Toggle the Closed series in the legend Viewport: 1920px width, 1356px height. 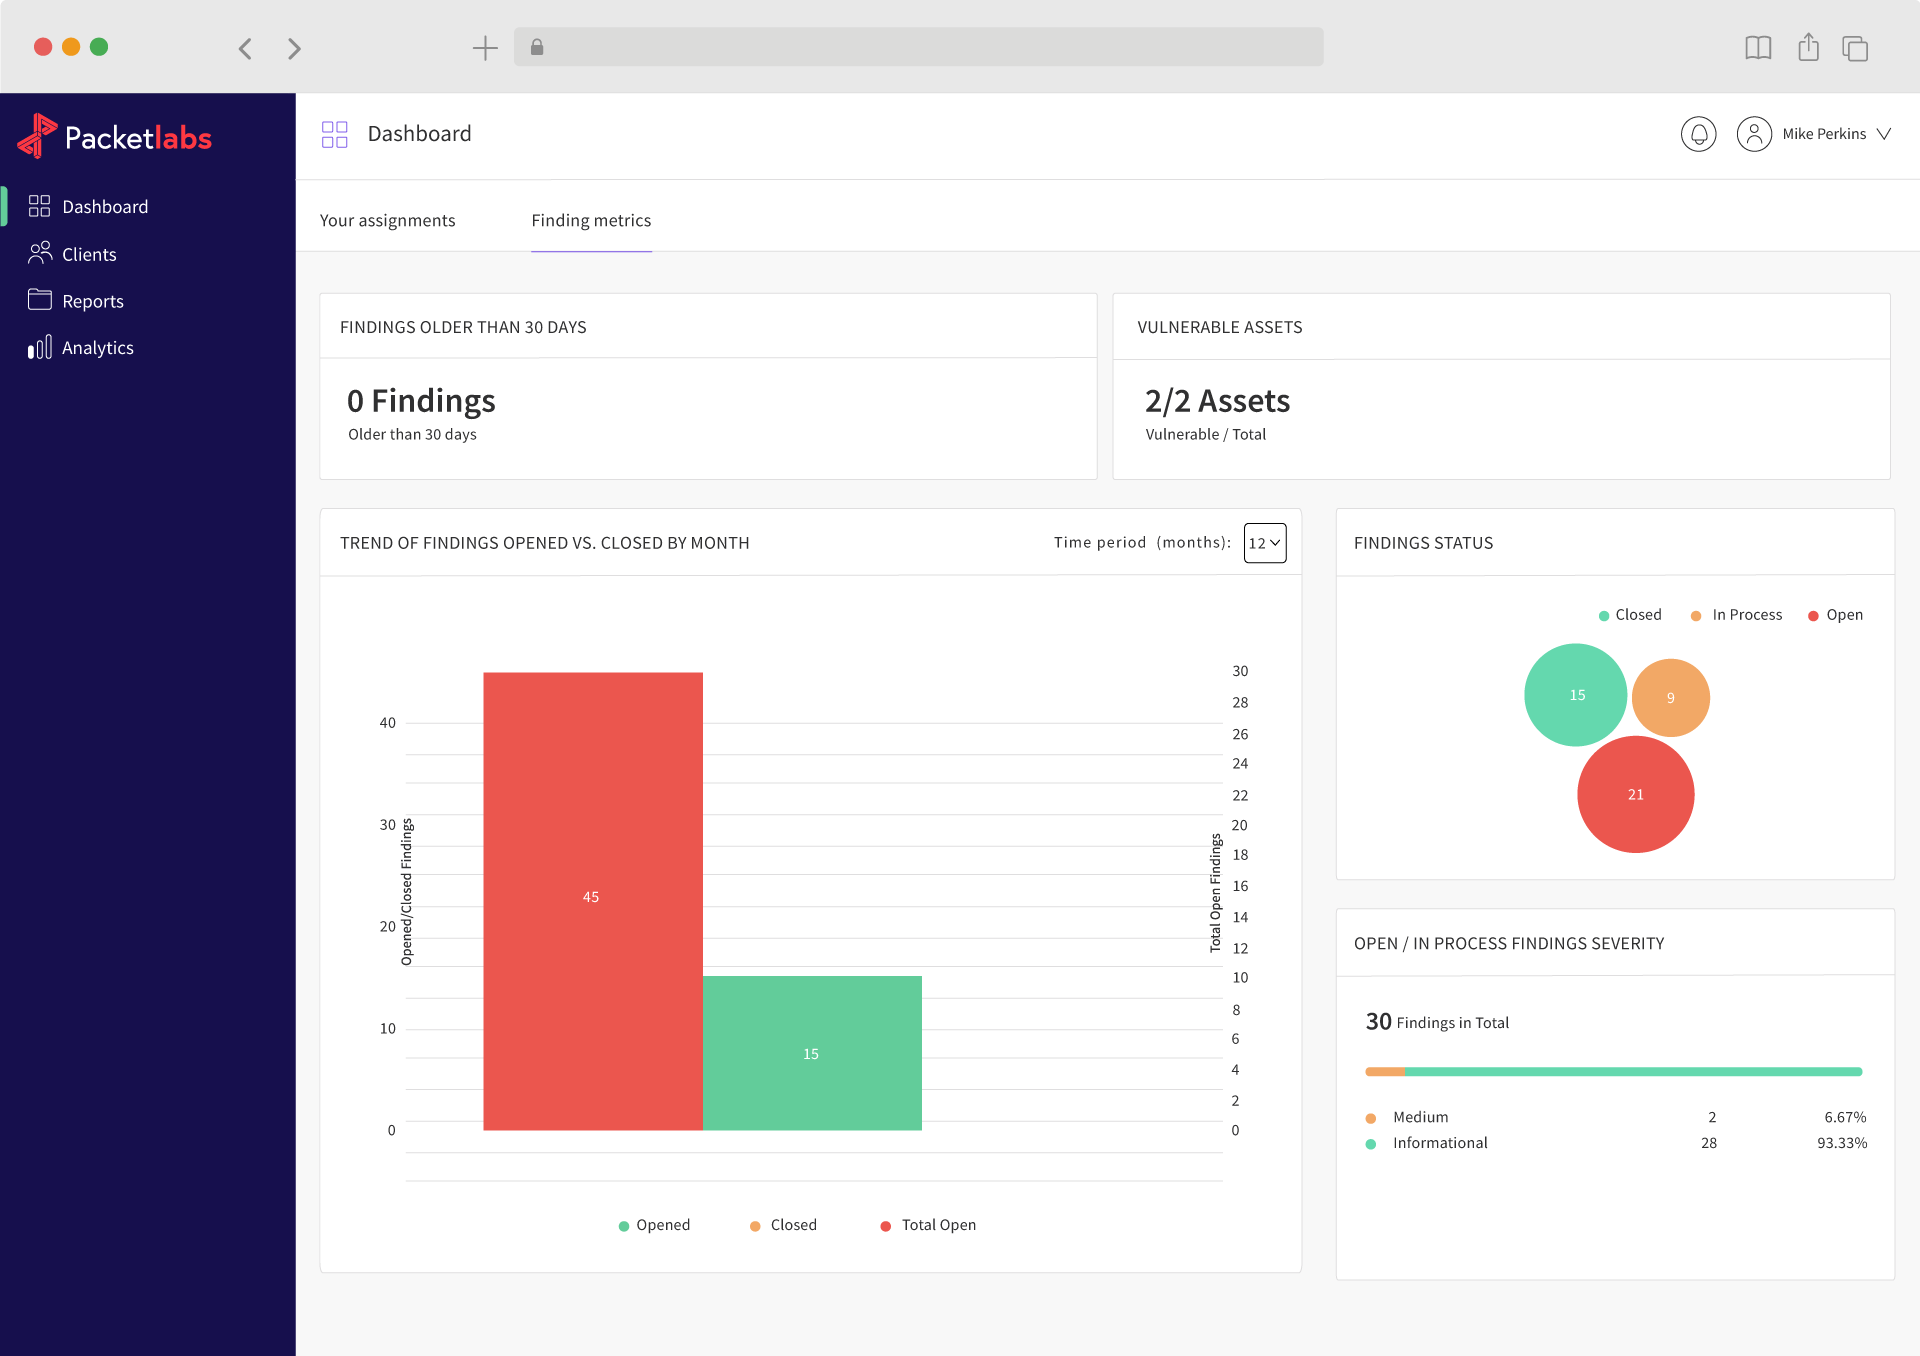click(783, 1224)
